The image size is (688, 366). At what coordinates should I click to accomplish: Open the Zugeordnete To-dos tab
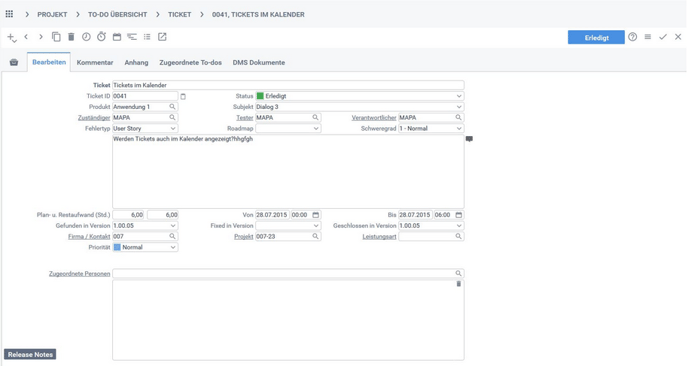coord(190,62)
